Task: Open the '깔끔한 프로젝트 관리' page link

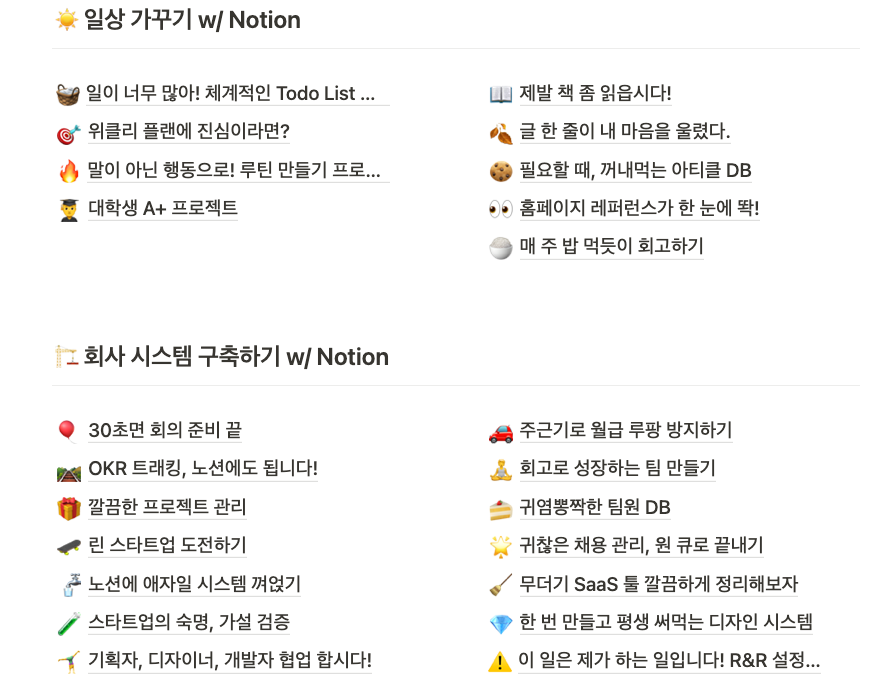Action: [167, 506]
